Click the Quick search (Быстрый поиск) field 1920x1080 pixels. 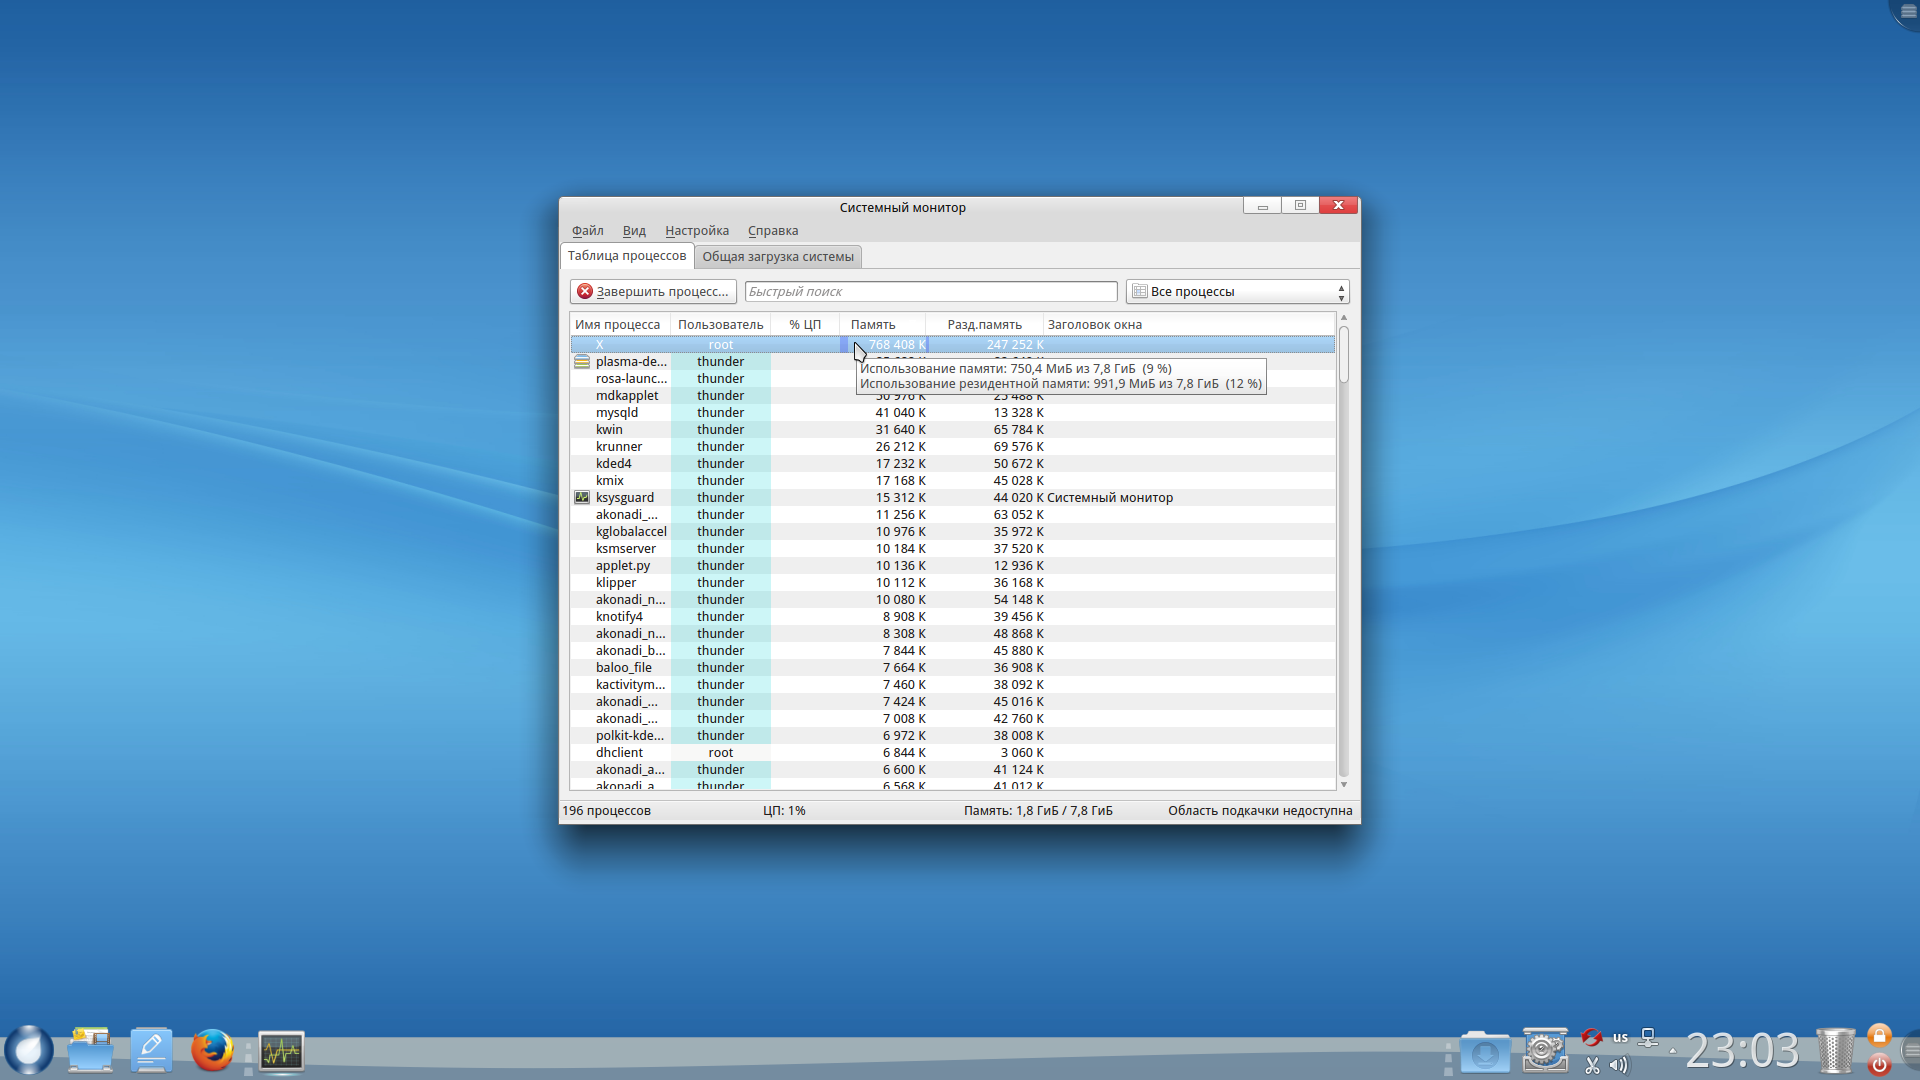click(930, 291)
